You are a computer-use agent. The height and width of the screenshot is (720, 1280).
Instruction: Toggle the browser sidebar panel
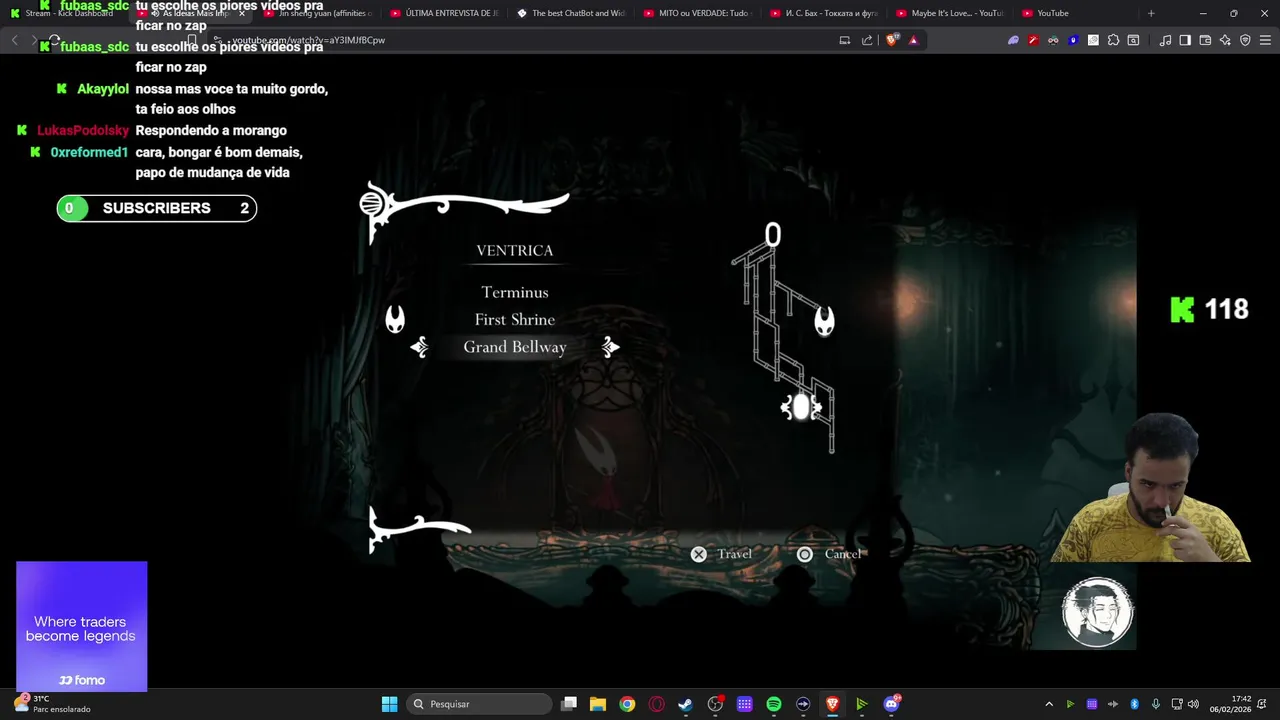1185,40
